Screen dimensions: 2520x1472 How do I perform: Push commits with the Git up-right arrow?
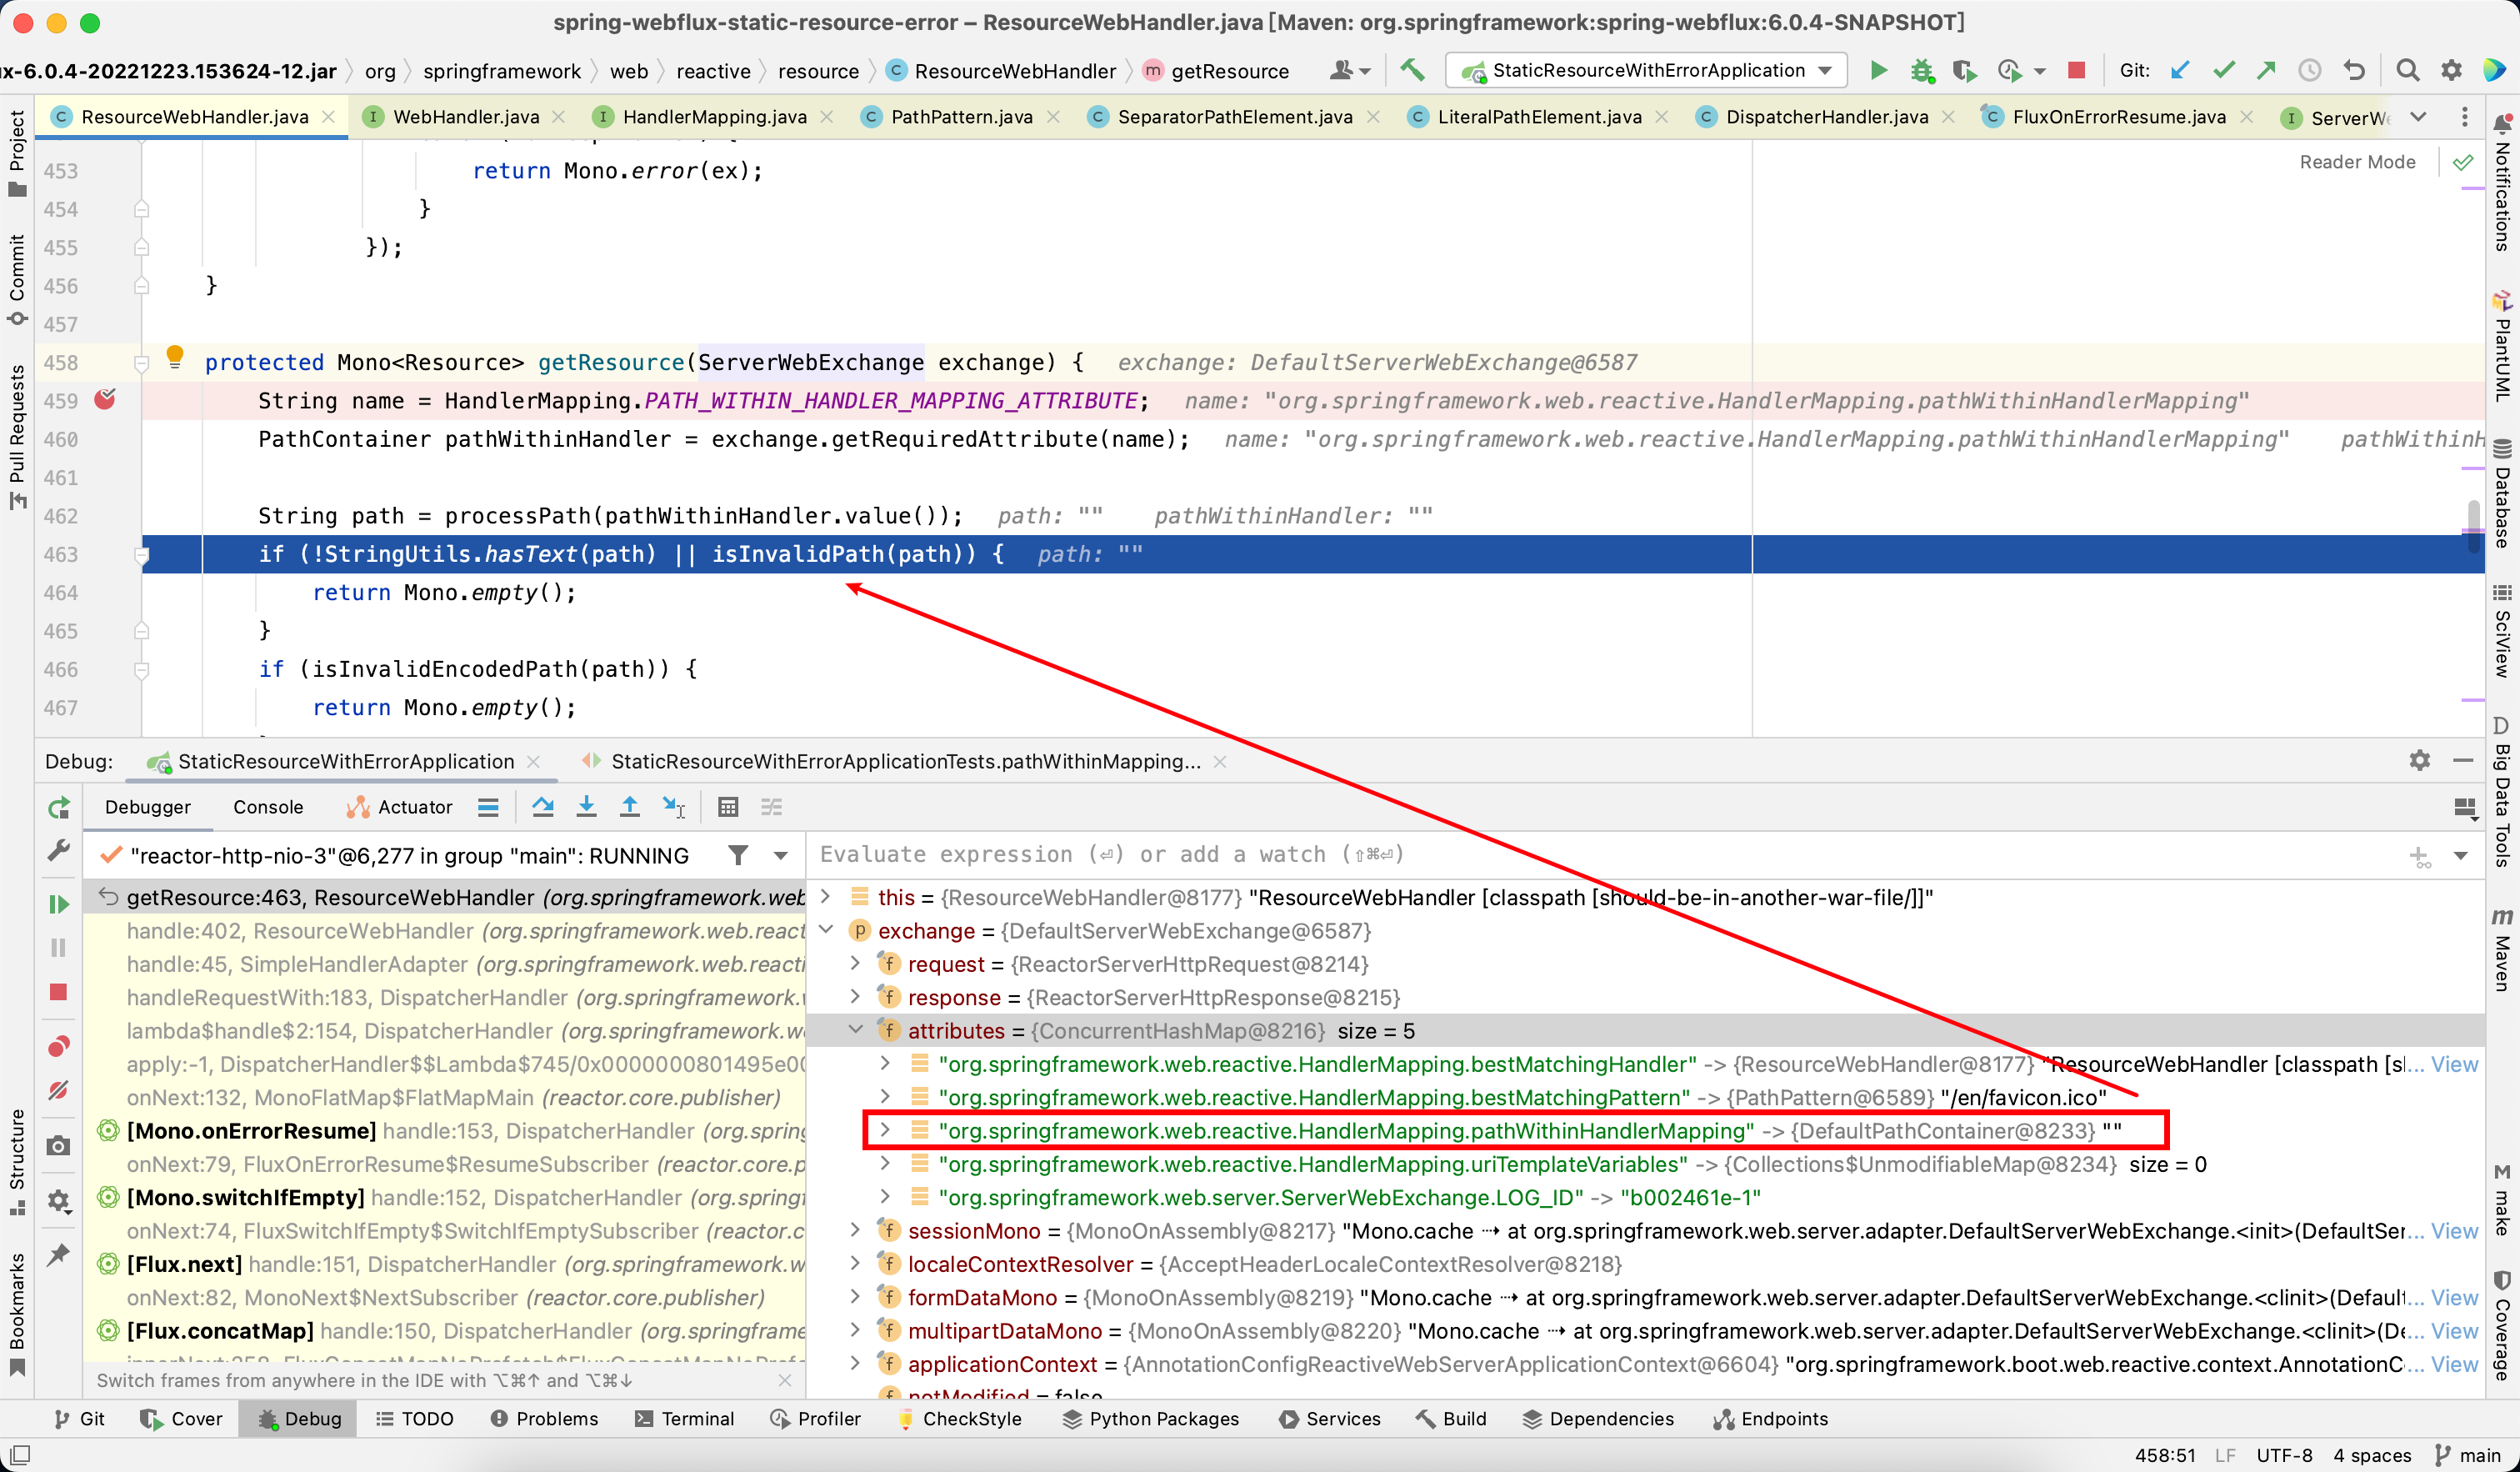(2266, 70)
